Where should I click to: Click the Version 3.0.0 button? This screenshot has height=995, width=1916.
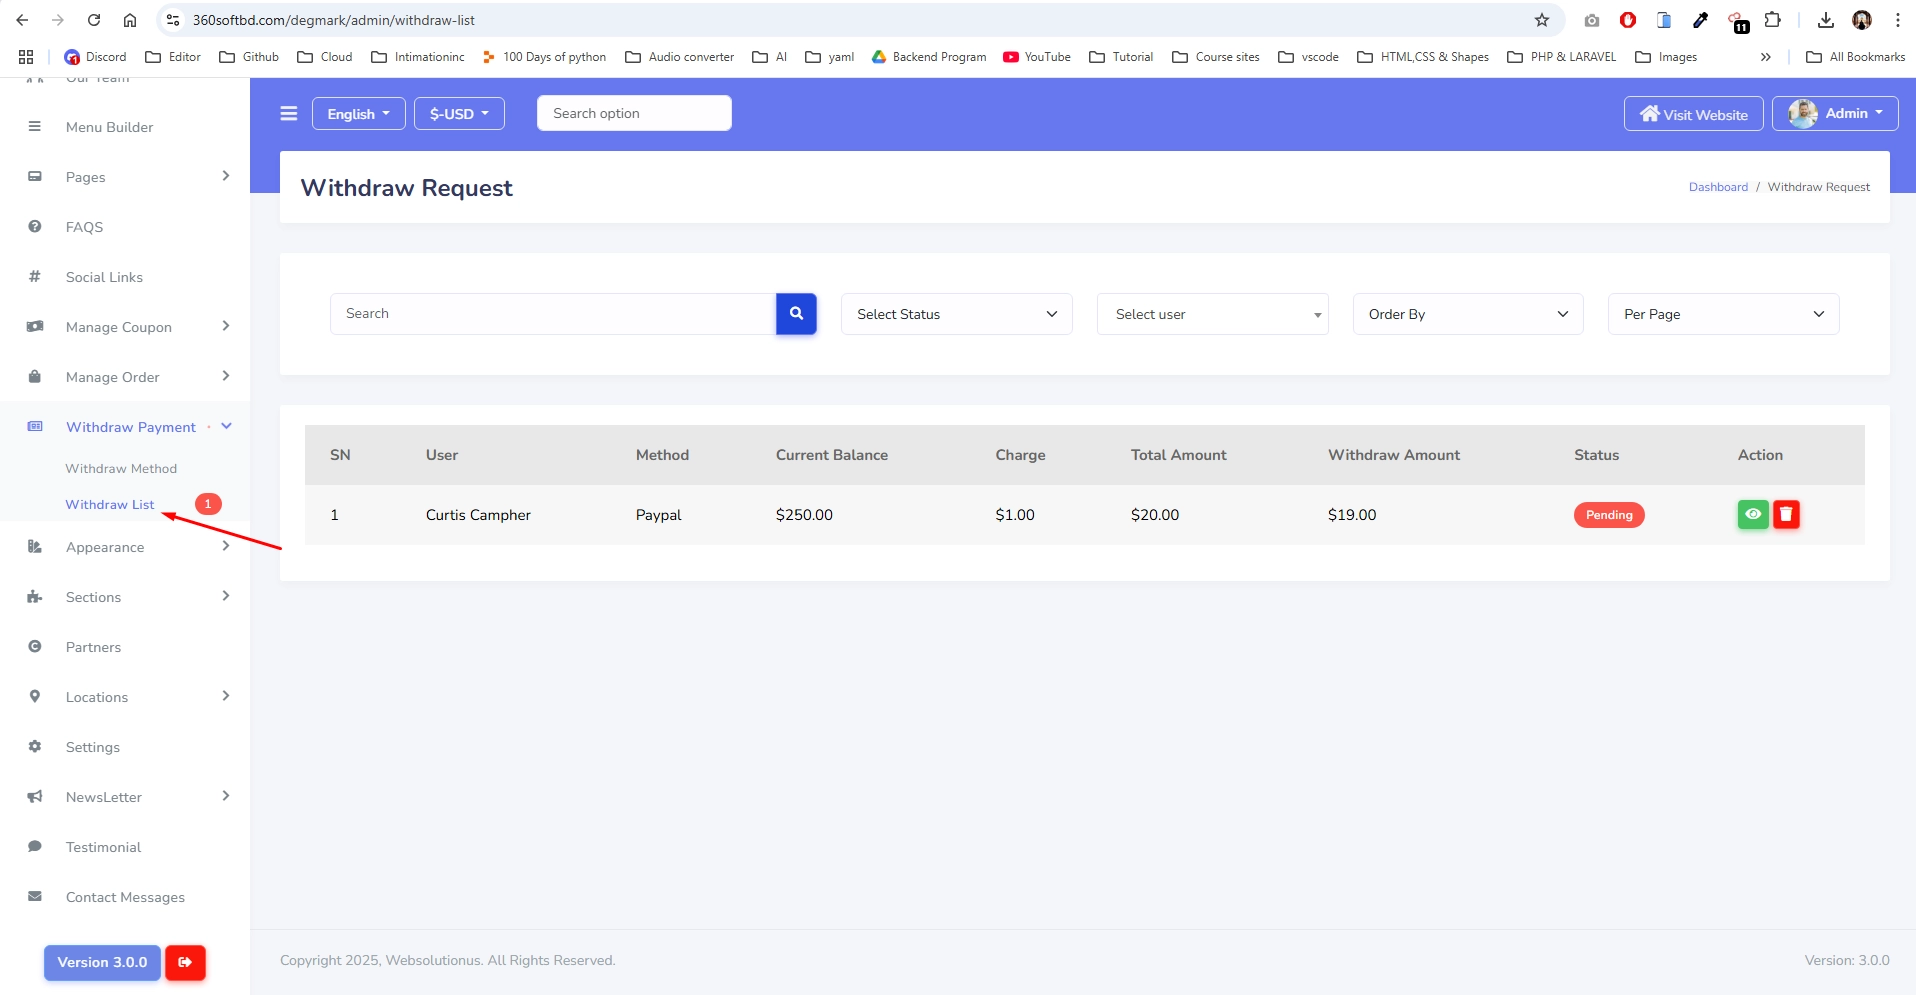point(102,962)
